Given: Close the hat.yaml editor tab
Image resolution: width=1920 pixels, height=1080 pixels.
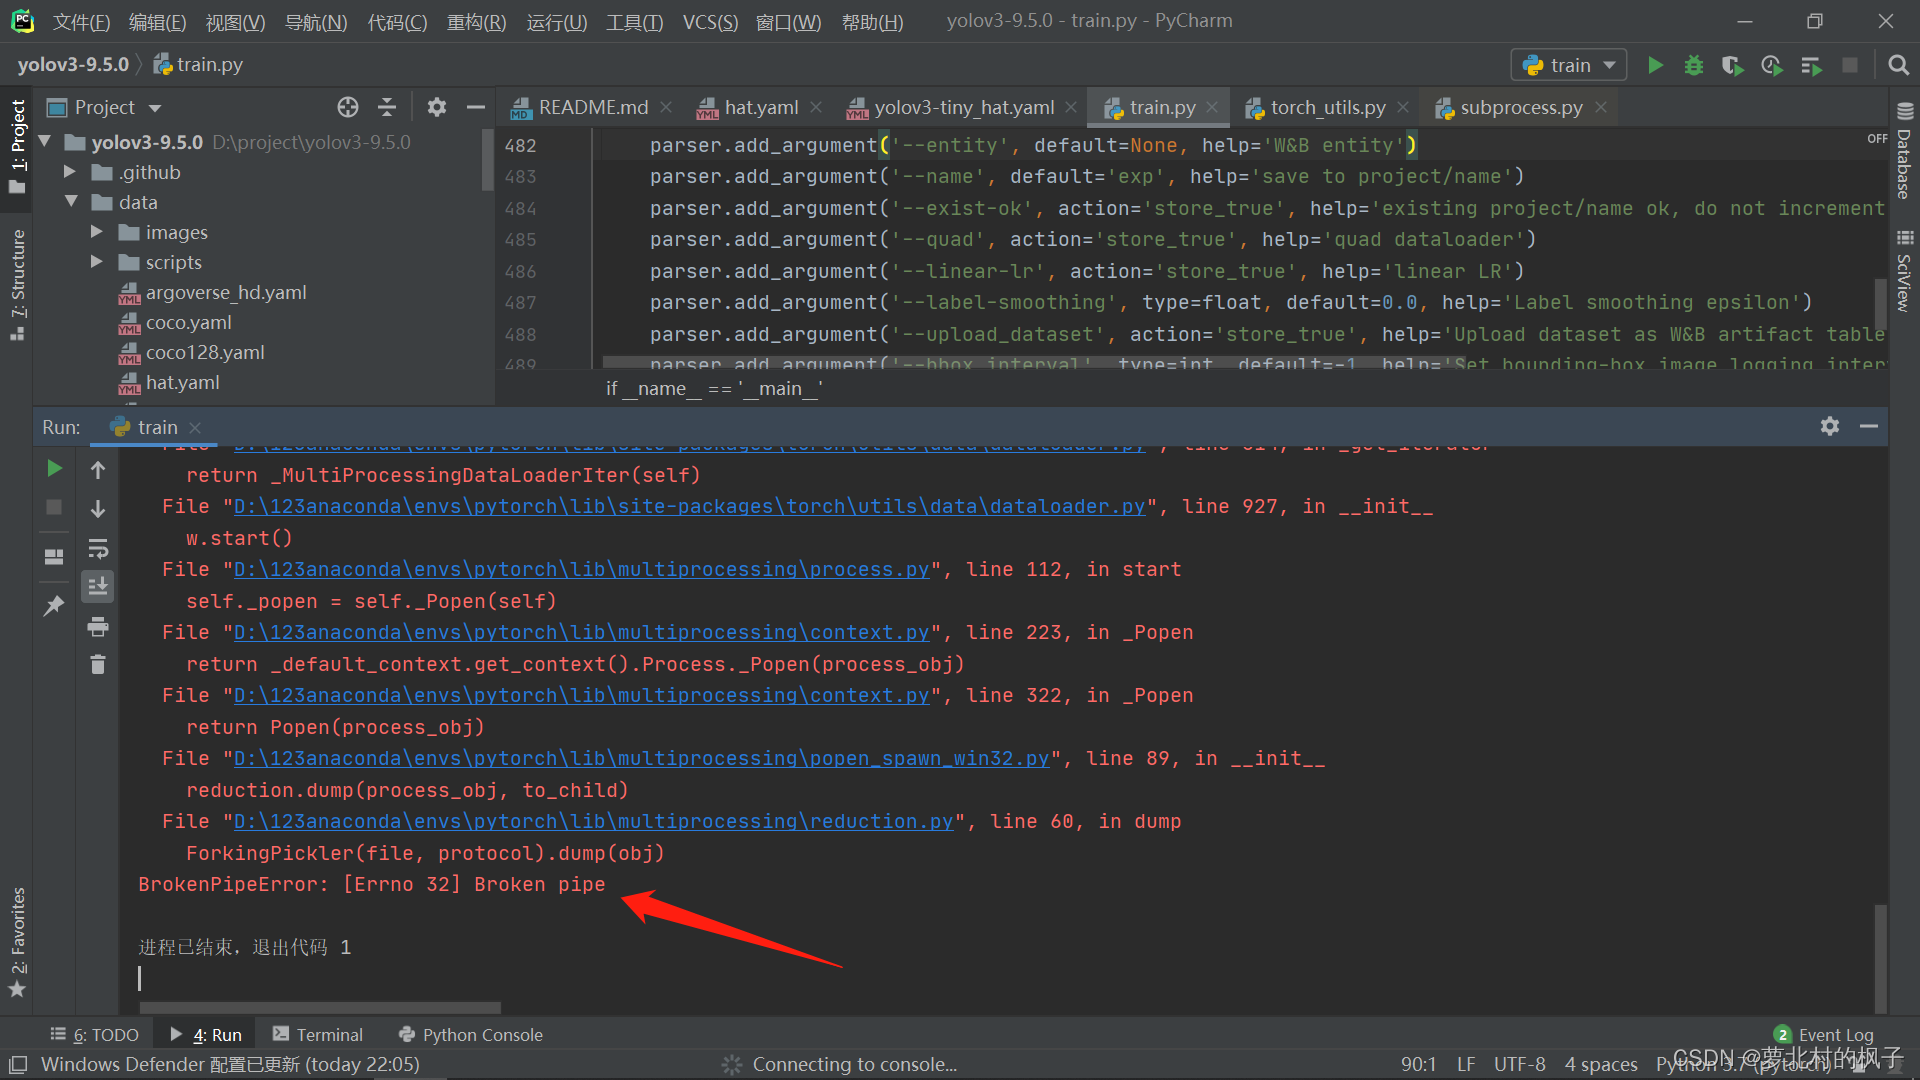Looking at the screenshot, I should point(816,107).
